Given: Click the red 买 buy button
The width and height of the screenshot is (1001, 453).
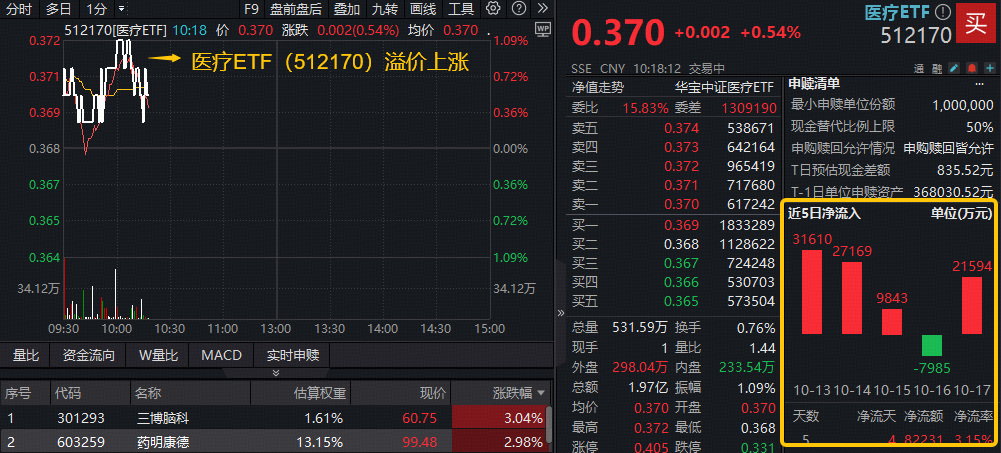Looking at the screenshot, I should click(x=975, y=23).
